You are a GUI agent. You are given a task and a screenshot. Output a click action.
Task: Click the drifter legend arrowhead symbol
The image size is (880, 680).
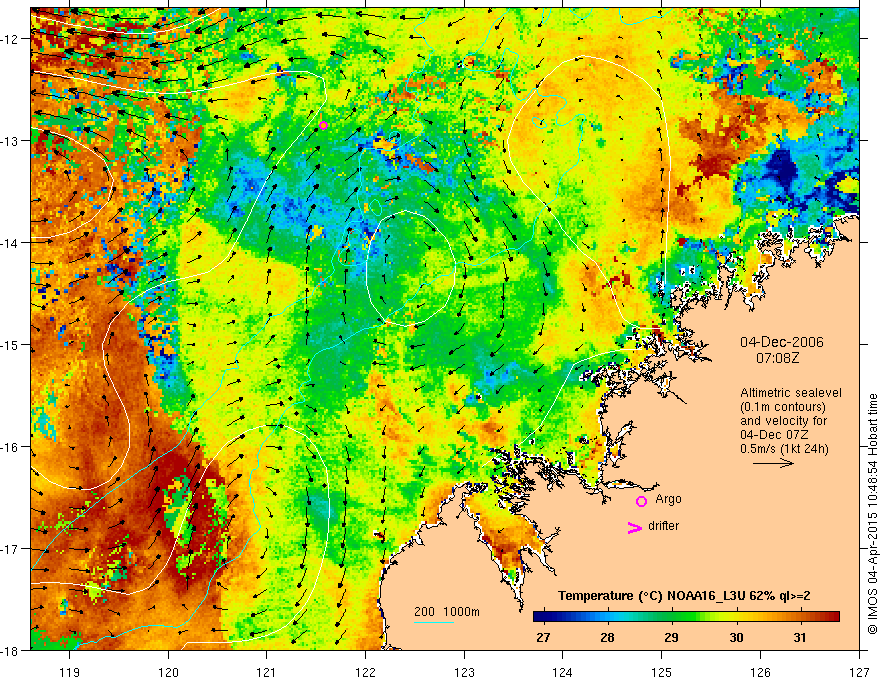[635, 527]
